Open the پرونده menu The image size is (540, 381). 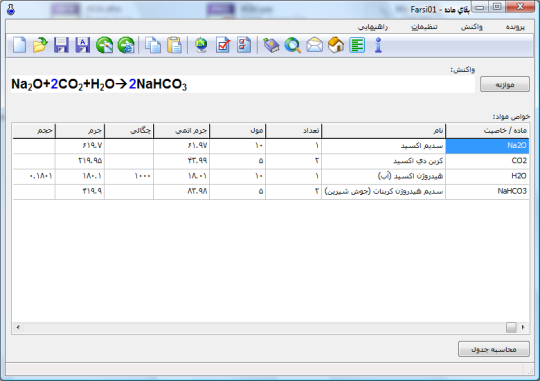click(515, 27)
